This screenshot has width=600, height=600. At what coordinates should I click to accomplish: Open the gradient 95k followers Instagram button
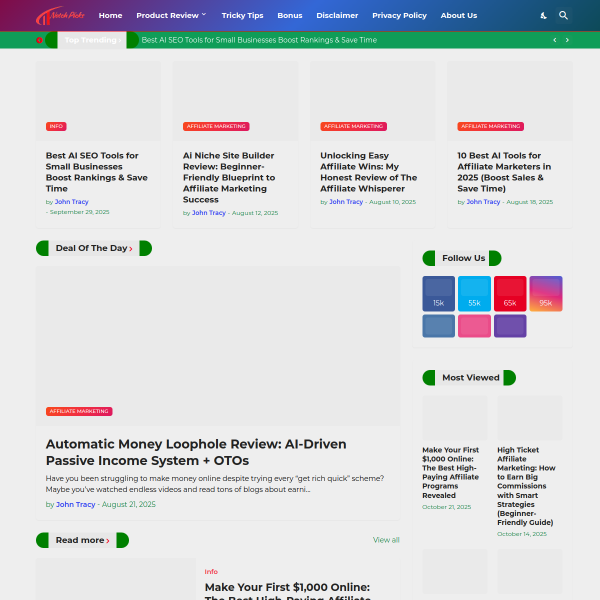546,293
